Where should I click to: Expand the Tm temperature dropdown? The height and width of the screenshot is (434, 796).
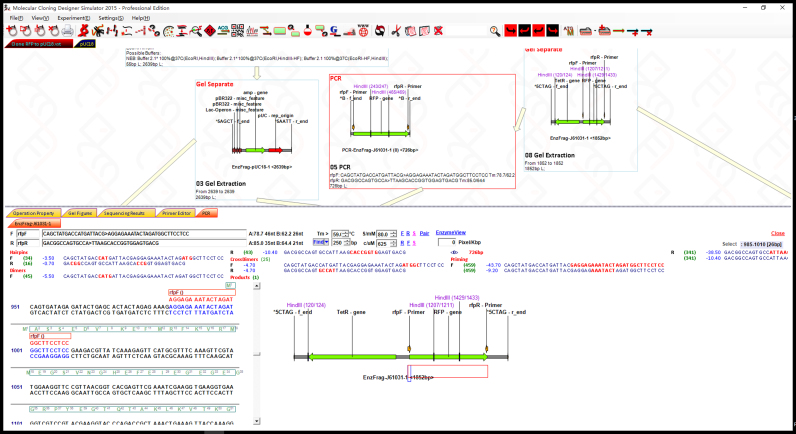(x=346, y=233)
